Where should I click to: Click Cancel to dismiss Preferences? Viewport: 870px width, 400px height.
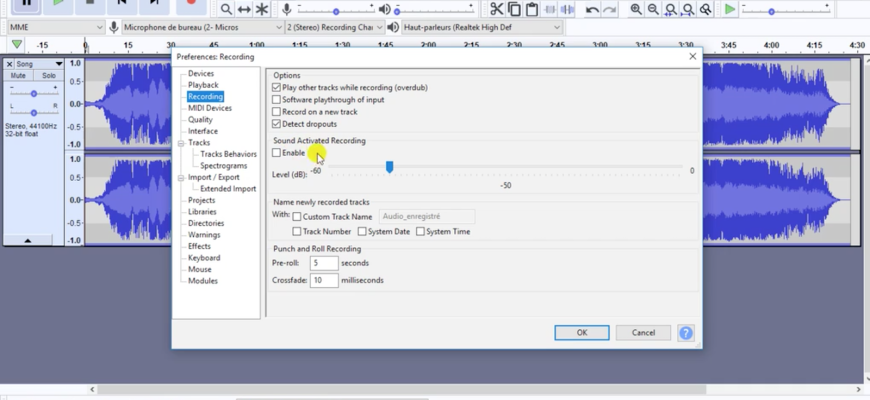[643, 333]
